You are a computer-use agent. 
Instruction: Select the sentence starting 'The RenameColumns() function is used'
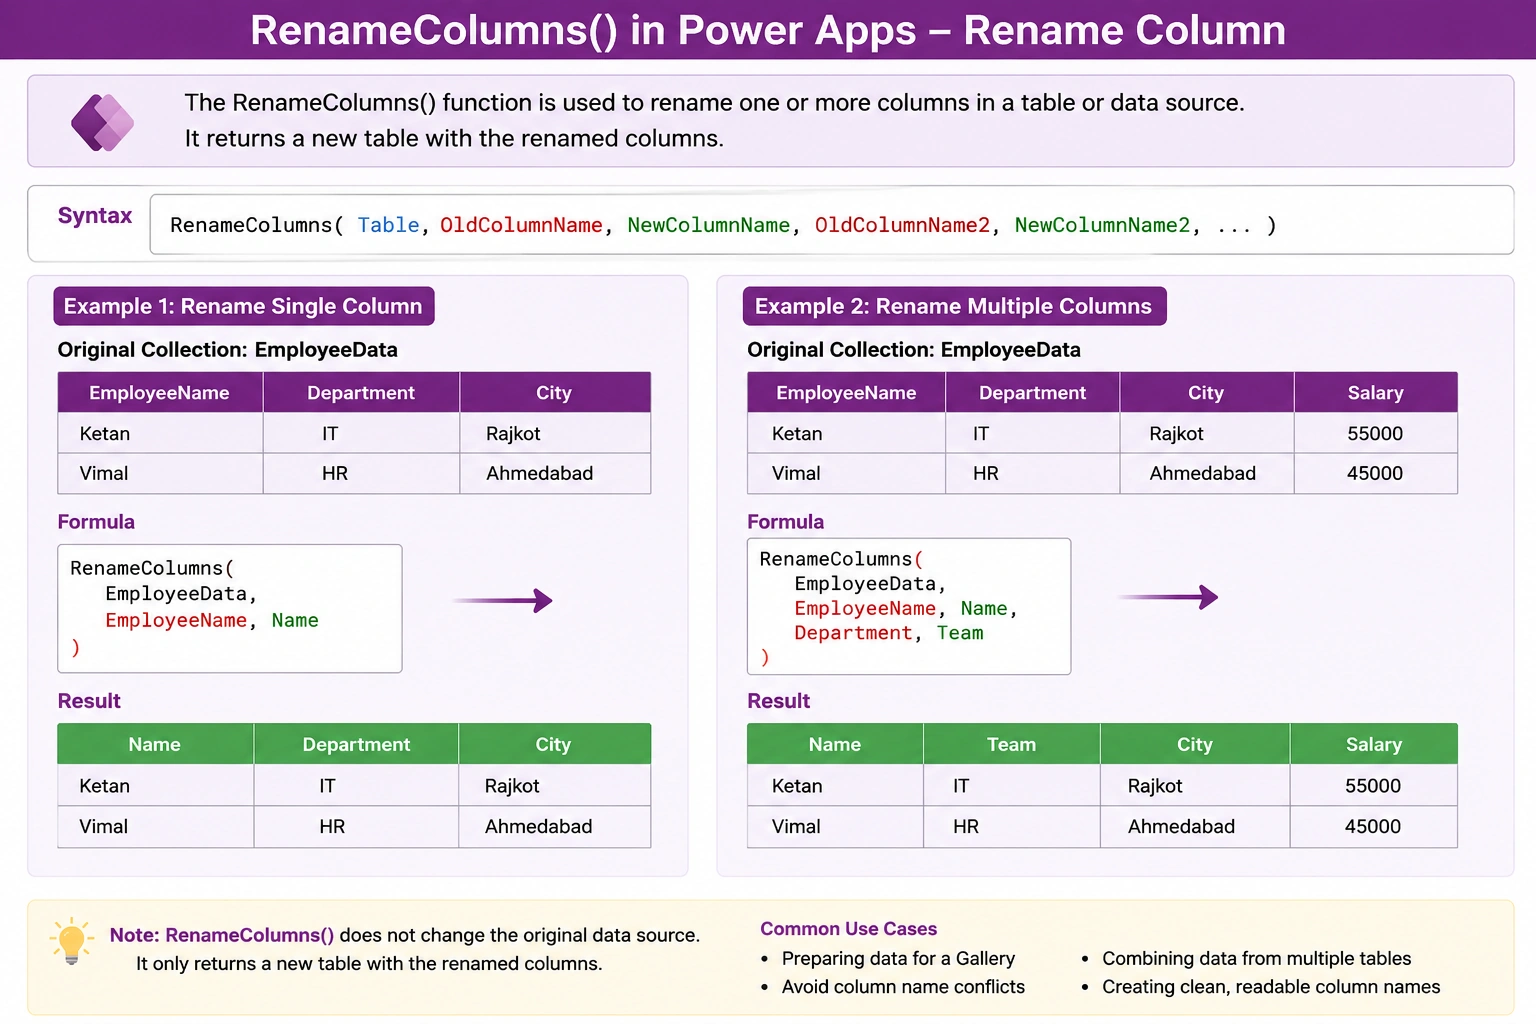(714, 103)
